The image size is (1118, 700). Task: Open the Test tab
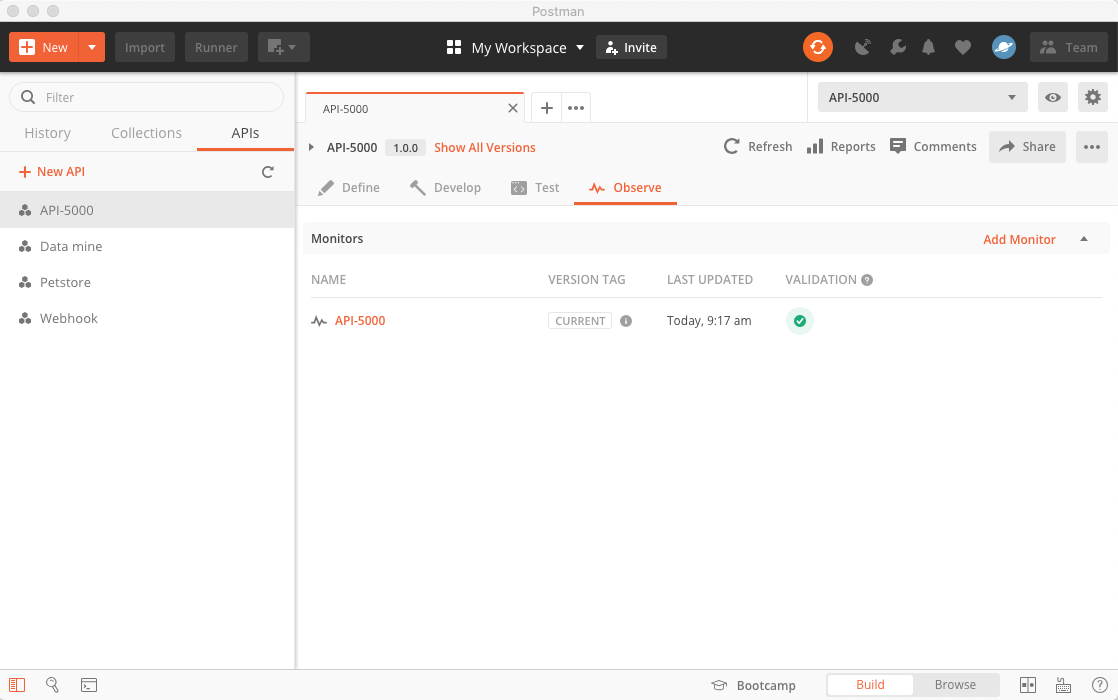point(535,187)
